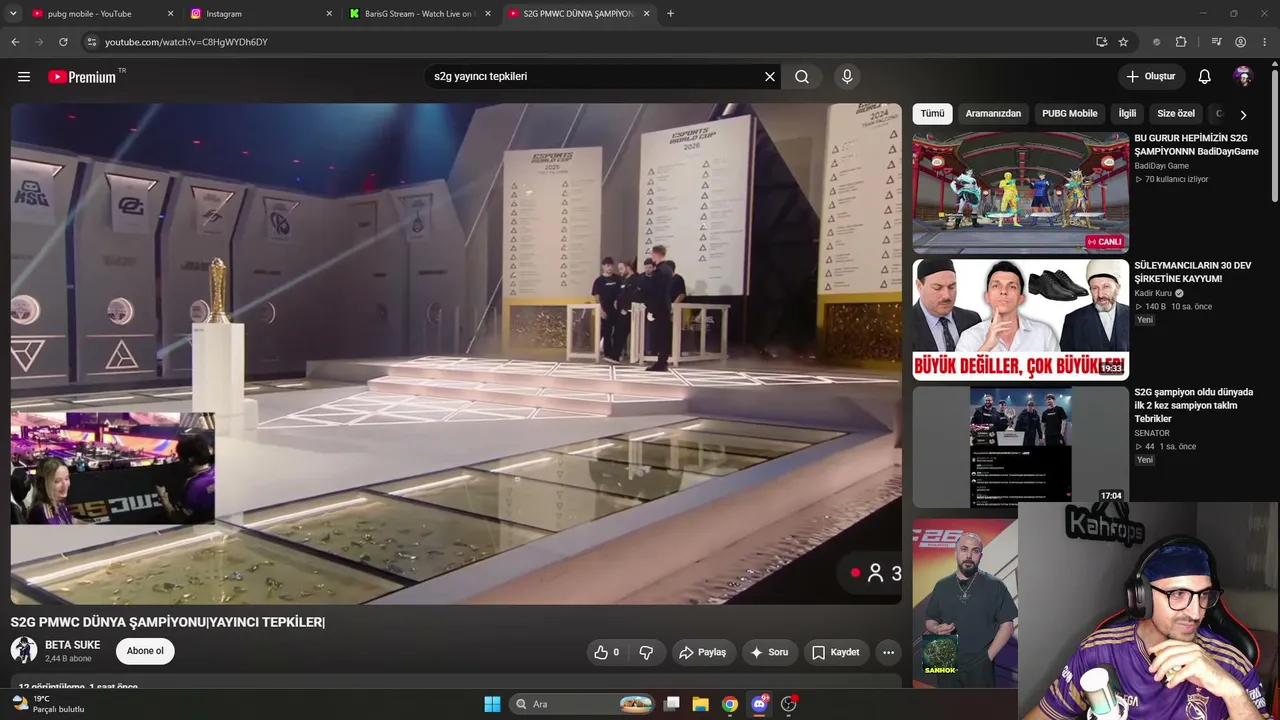Open Discord from the taskbar
The height and width of the screenshot is (720, 1280).
point(759,704)
